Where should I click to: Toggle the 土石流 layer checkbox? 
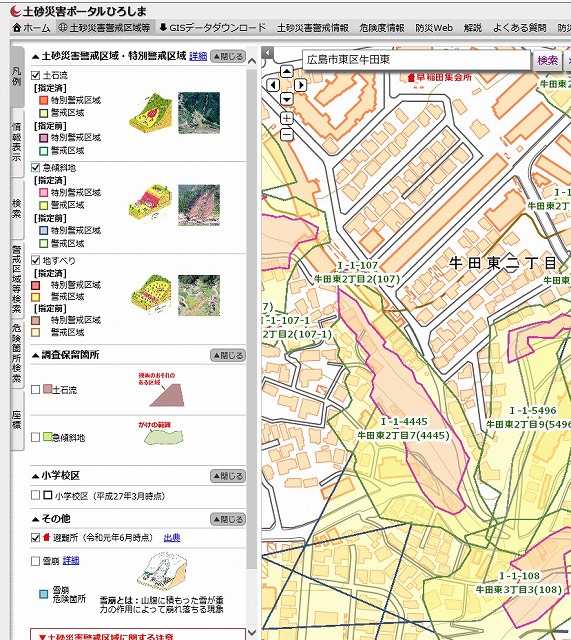pyautogui.click(x=36, y=75)
